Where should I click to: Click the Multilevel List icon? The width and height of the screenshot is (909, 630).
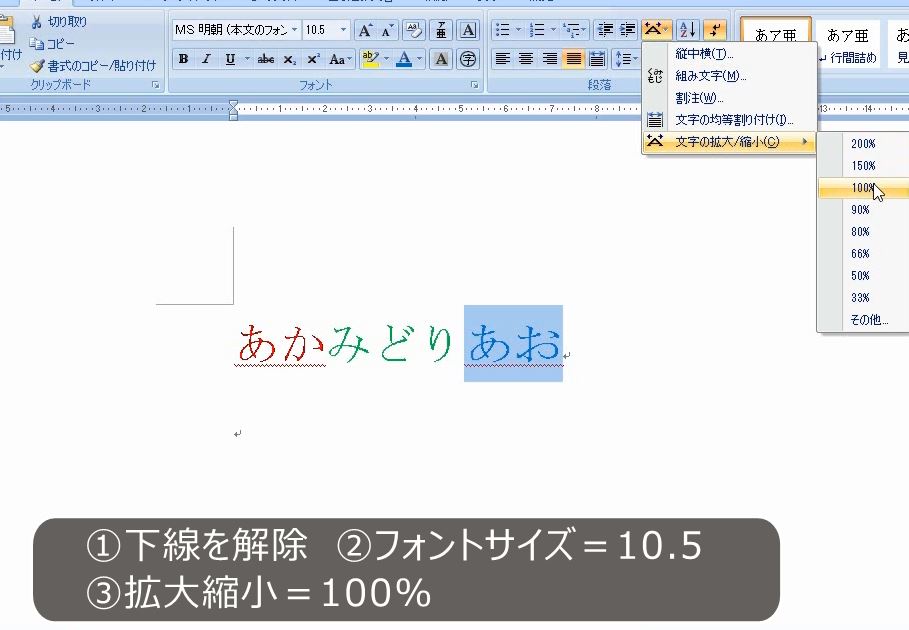(572, 30)
